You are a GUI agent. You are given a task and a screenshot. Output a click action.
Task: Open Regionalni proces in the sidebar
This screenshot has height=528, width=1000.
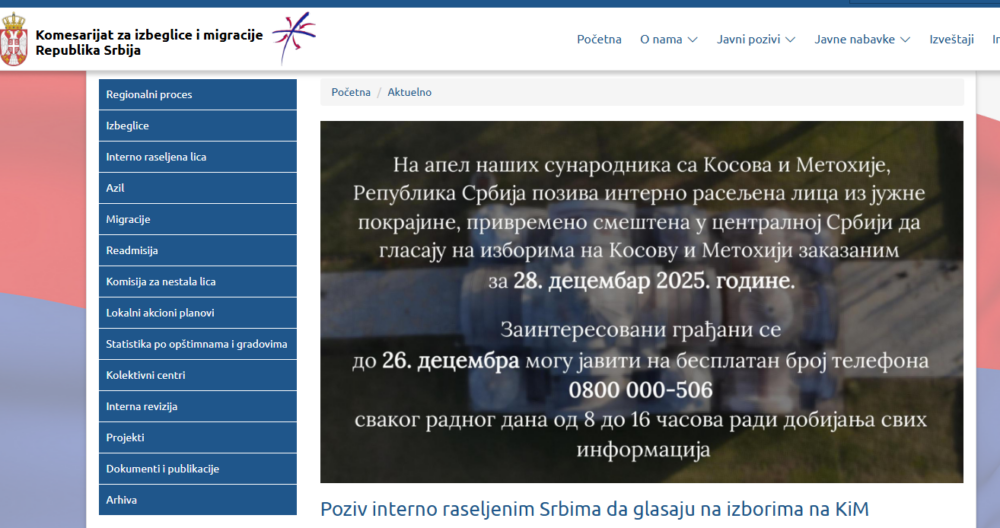point(198,95)
